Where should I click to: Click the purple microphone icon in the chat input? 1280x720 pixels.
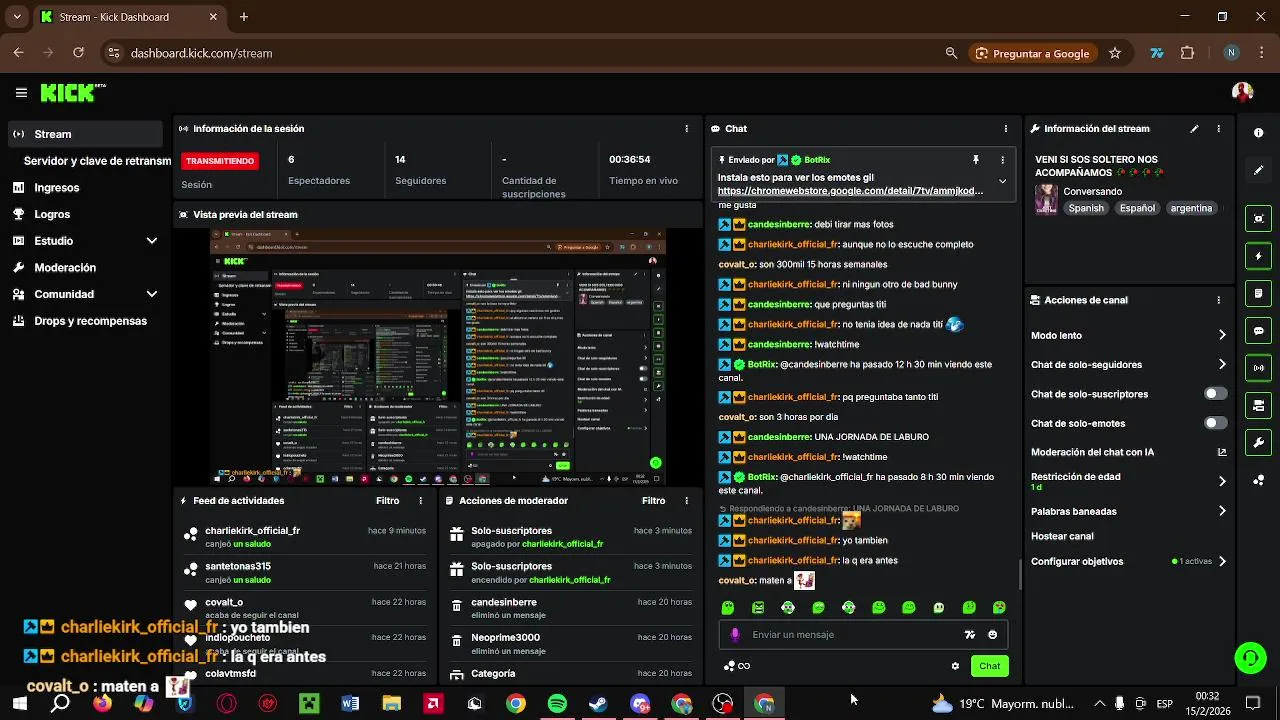(735, 635)
